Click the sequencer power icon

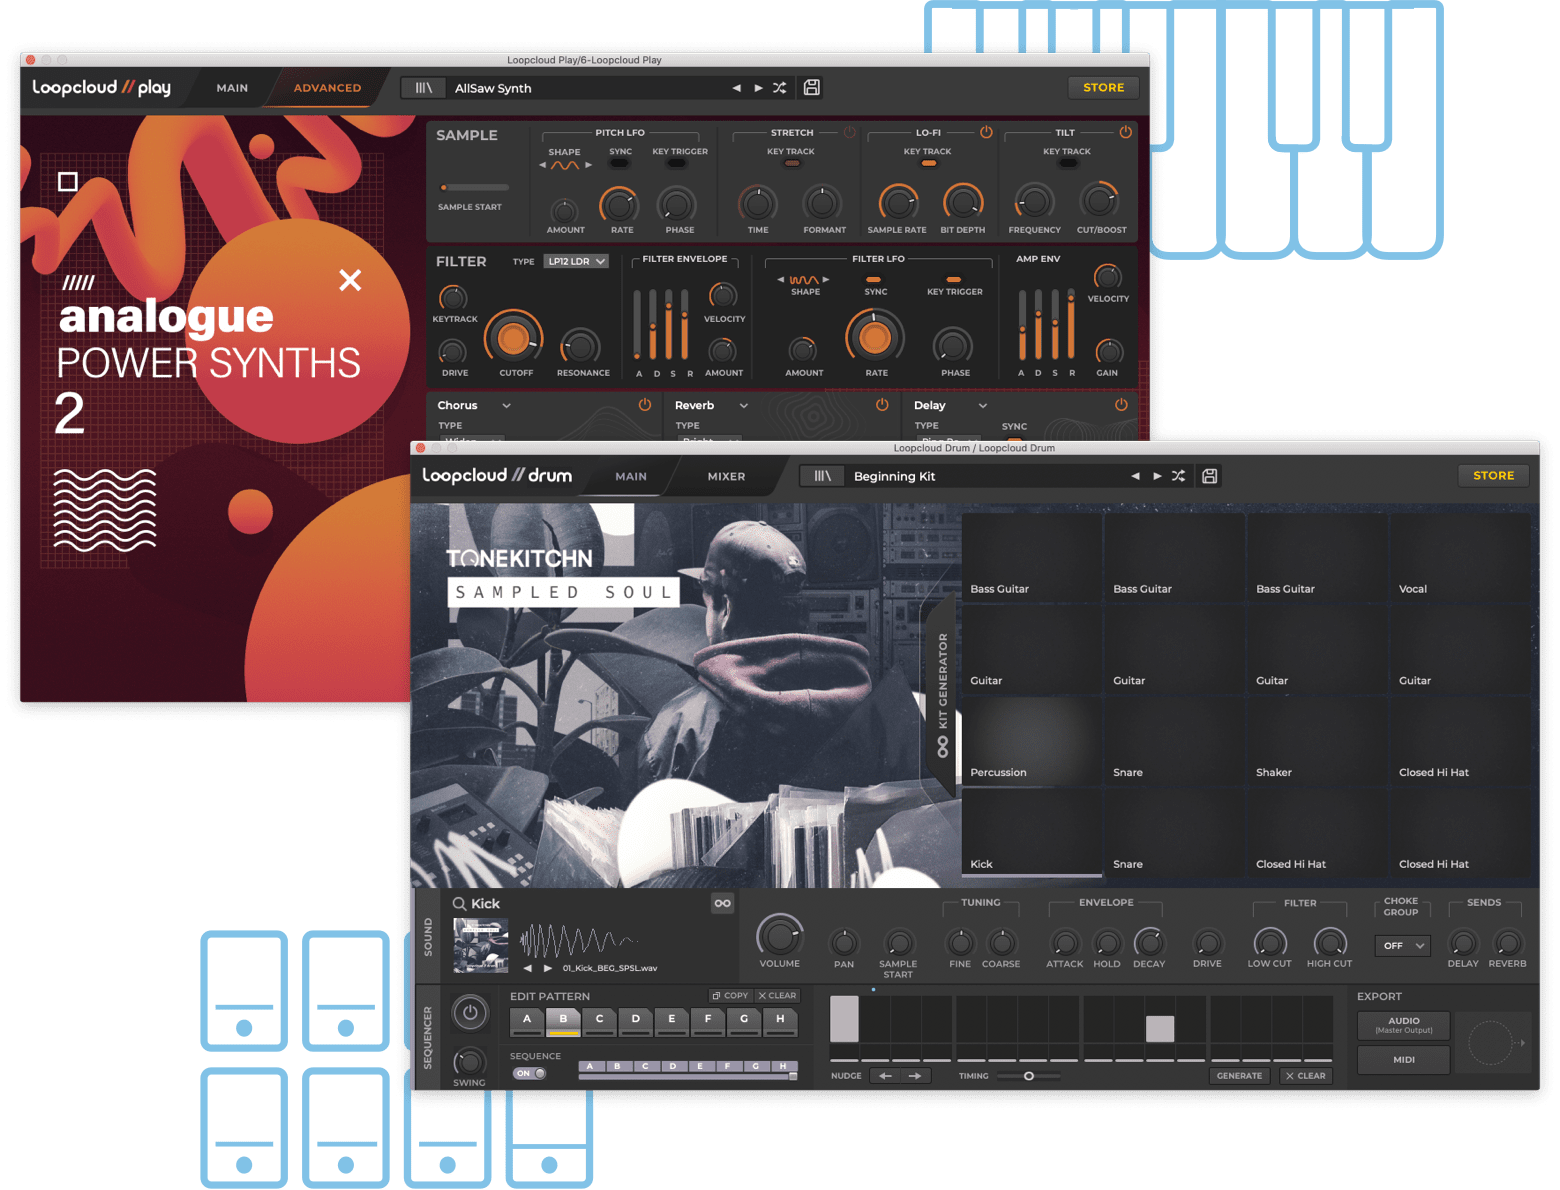click(469, 1013)
